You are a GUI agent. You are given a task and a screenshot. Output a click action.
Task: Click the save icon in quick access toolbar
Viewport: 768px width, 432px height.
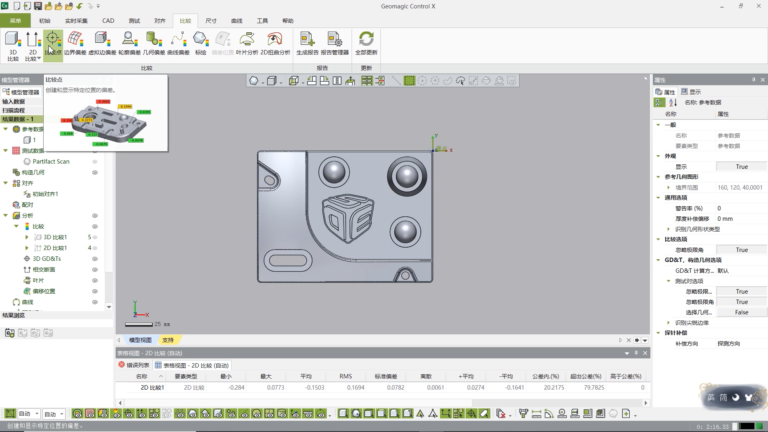coord(38,6)
